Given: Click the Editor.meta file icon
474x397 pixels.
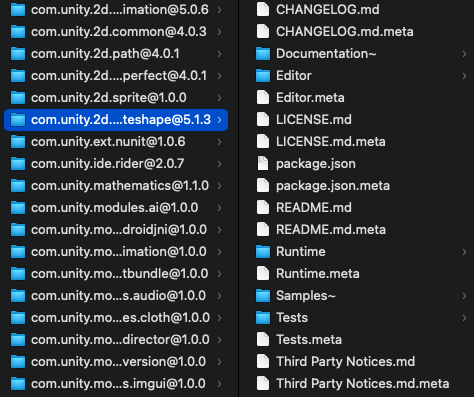Looking at the screenshot, I should click(263, 98).
